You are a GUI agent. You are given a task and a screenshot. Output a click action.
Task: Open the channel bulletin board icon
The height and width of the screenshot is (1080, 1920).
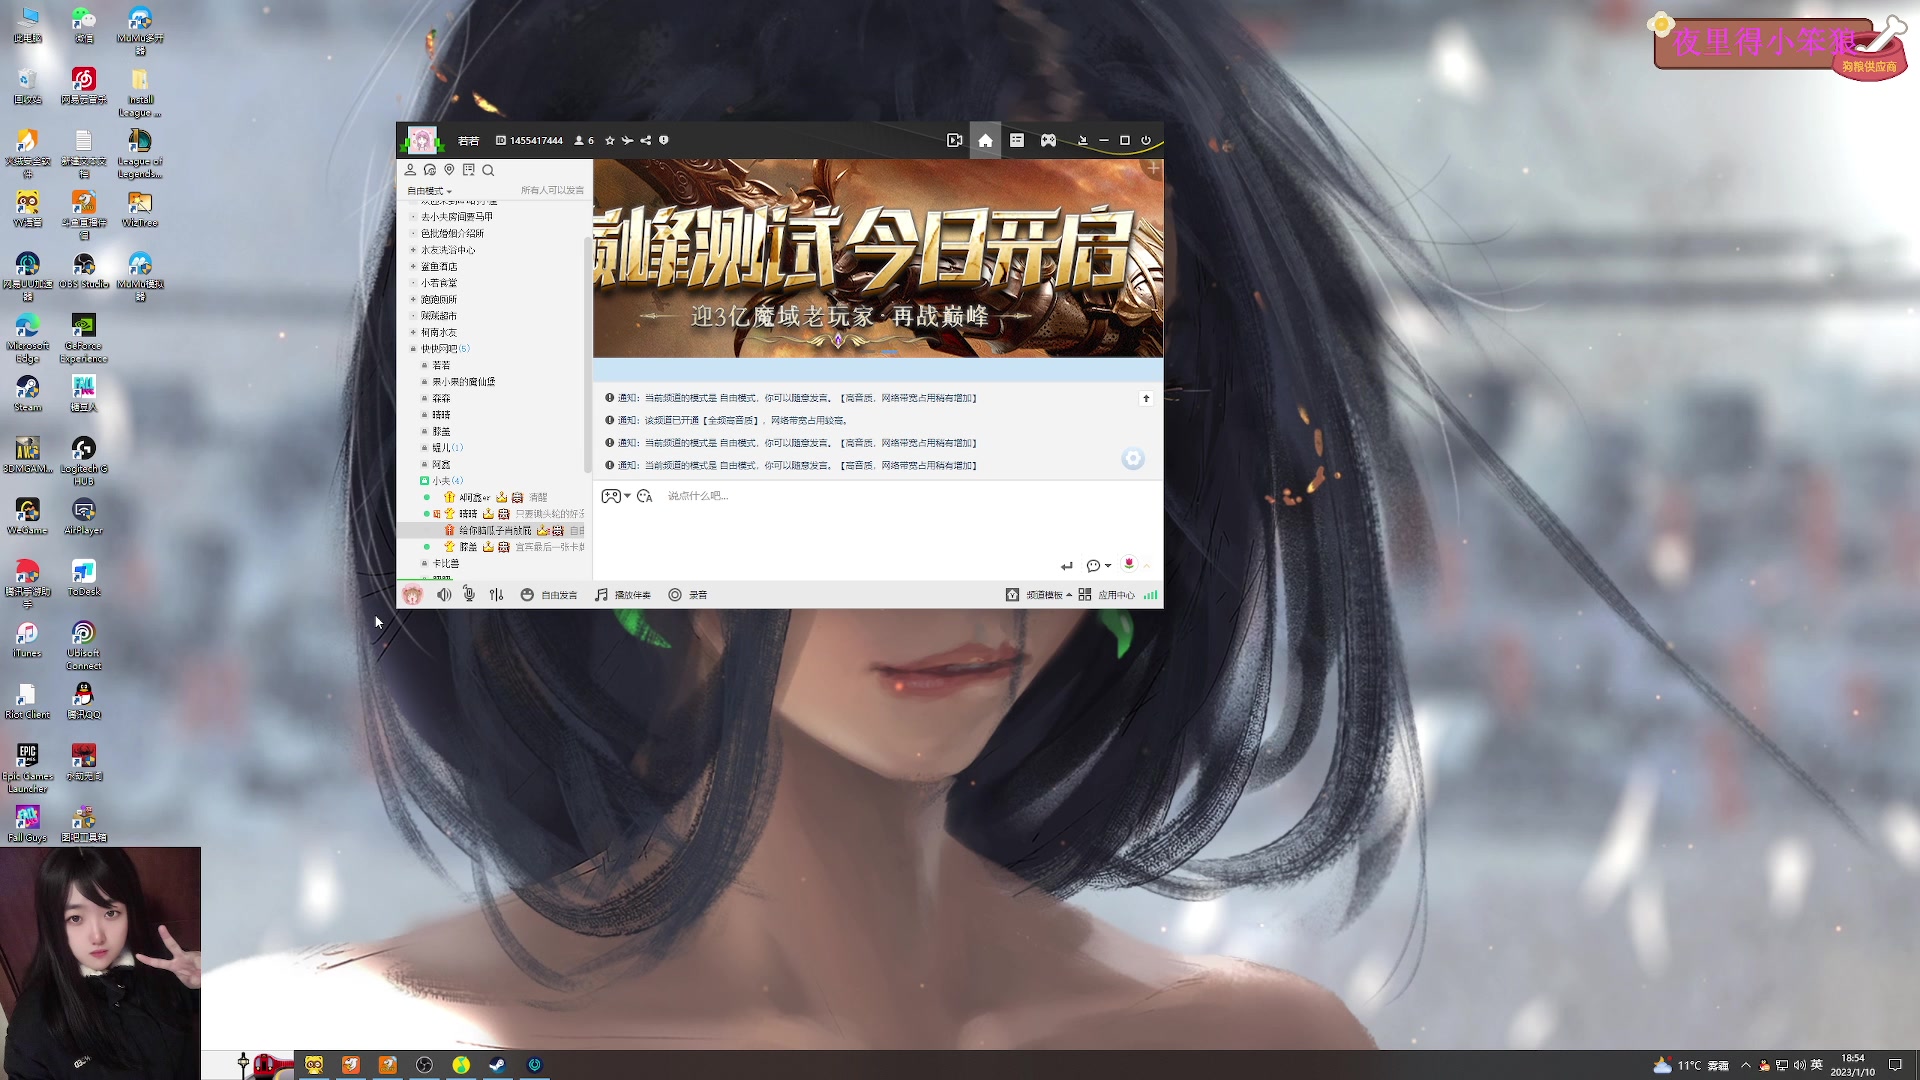469,170
